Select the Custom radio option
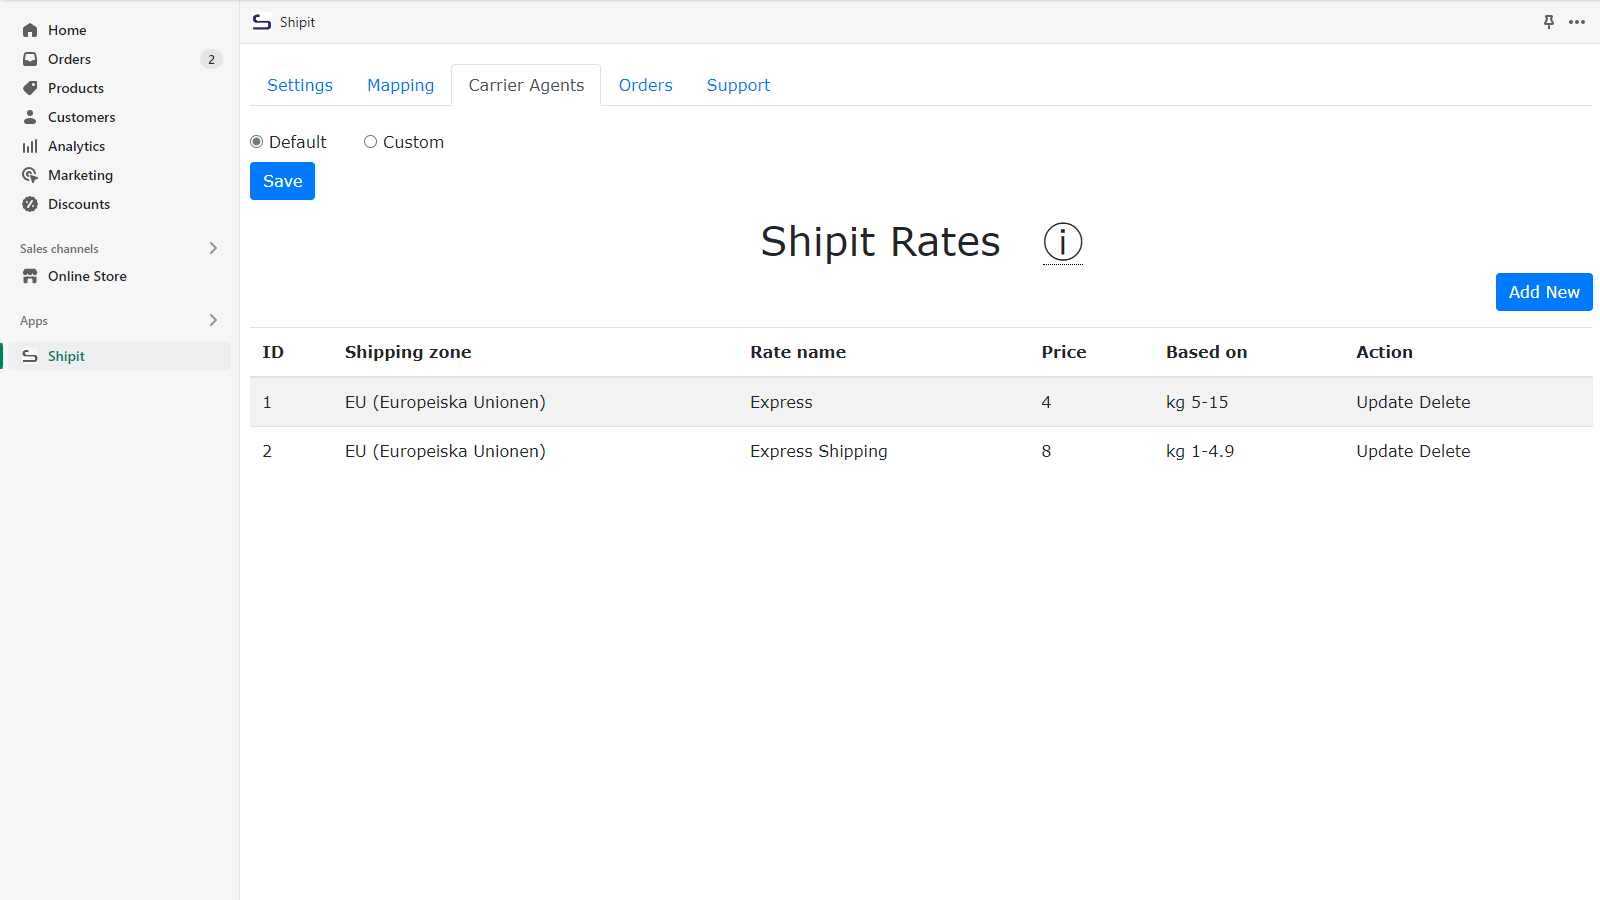The width and height of the screenshot is (1600, 900). 371,142
